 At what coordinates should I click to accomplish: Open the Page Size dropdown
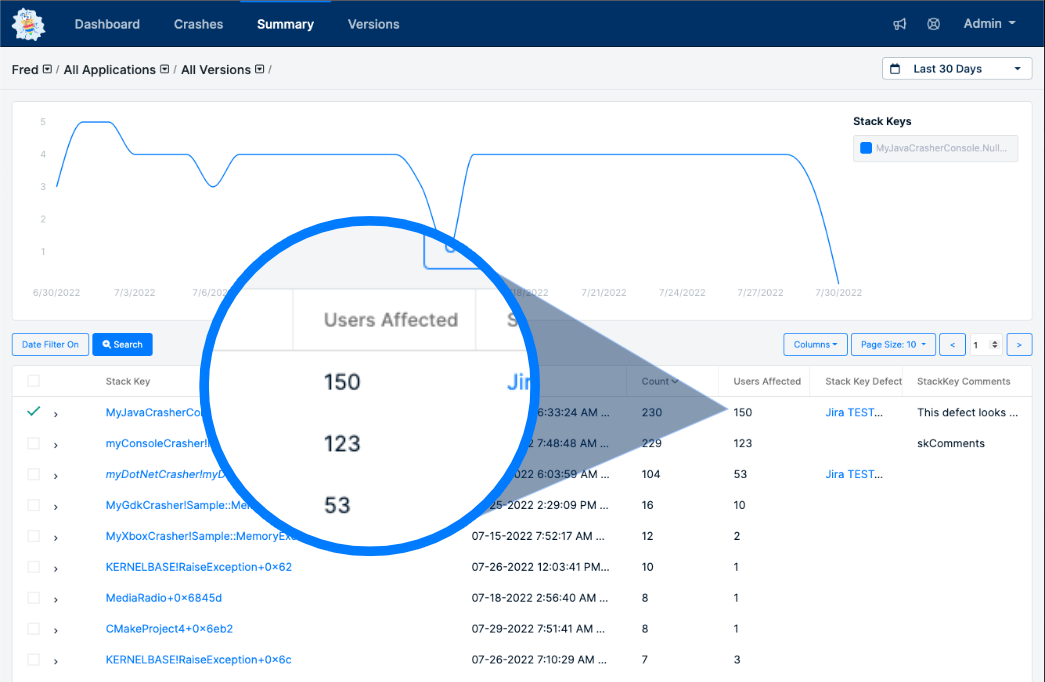[x=892, y=344]
